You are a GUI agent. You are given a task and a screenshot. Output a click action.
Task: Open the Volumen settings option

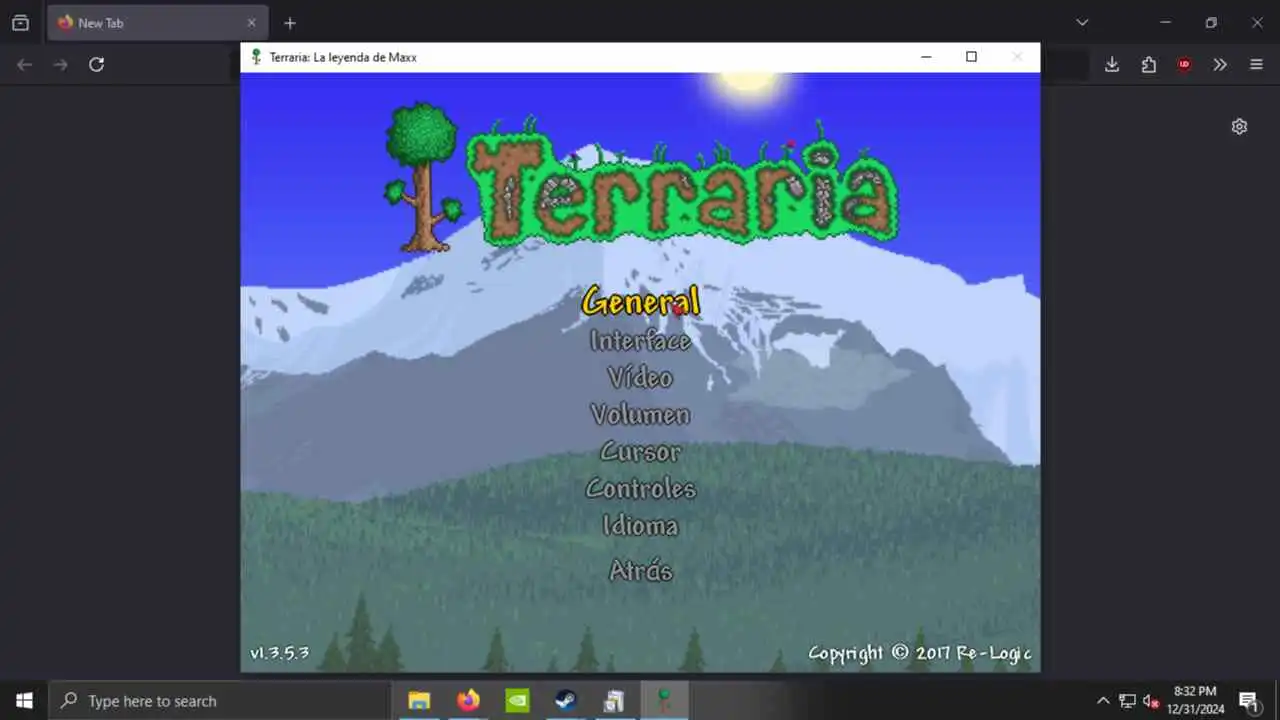point(640,415)
